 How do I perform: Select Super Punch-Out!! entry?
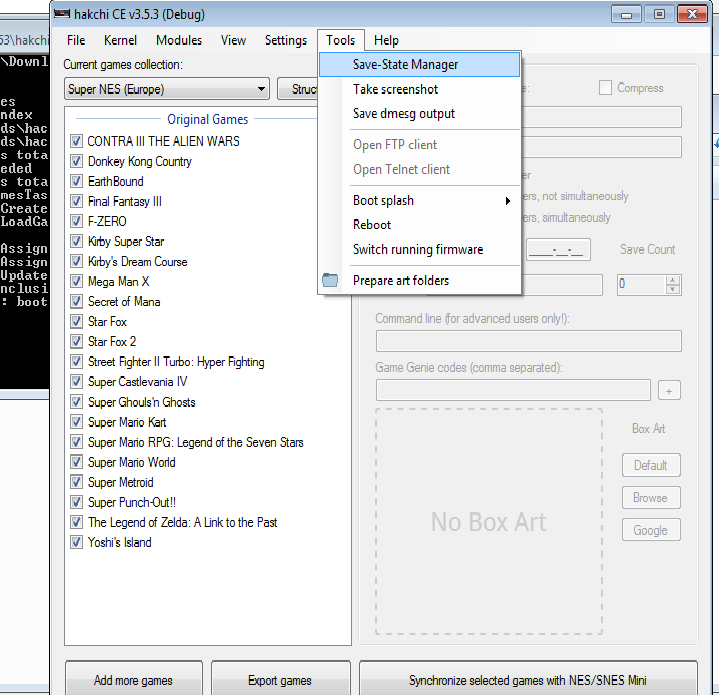(132, 502)
